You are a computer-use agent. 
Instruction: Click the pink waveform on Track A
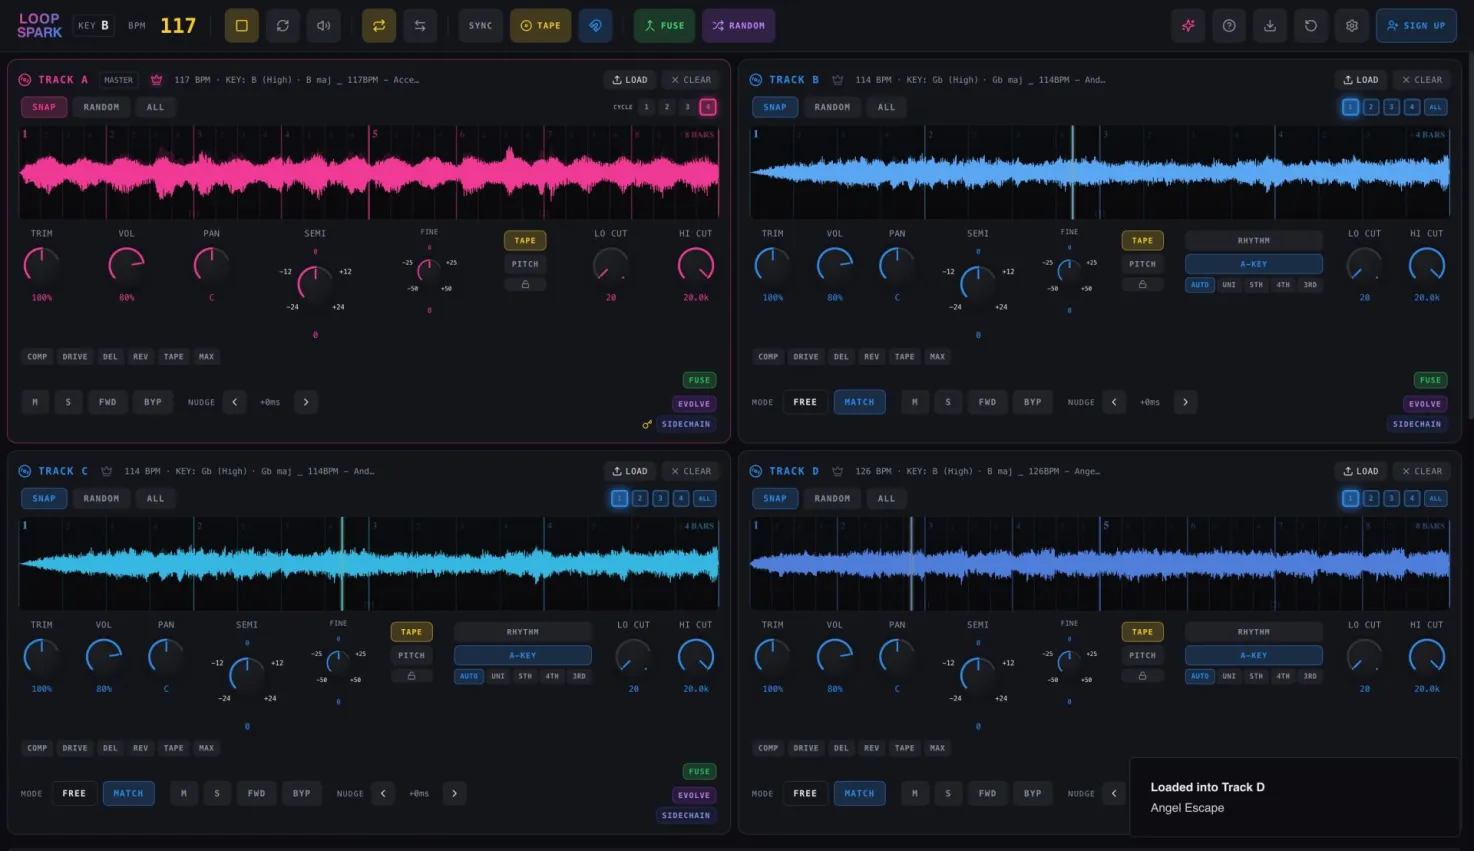point(369,173)
